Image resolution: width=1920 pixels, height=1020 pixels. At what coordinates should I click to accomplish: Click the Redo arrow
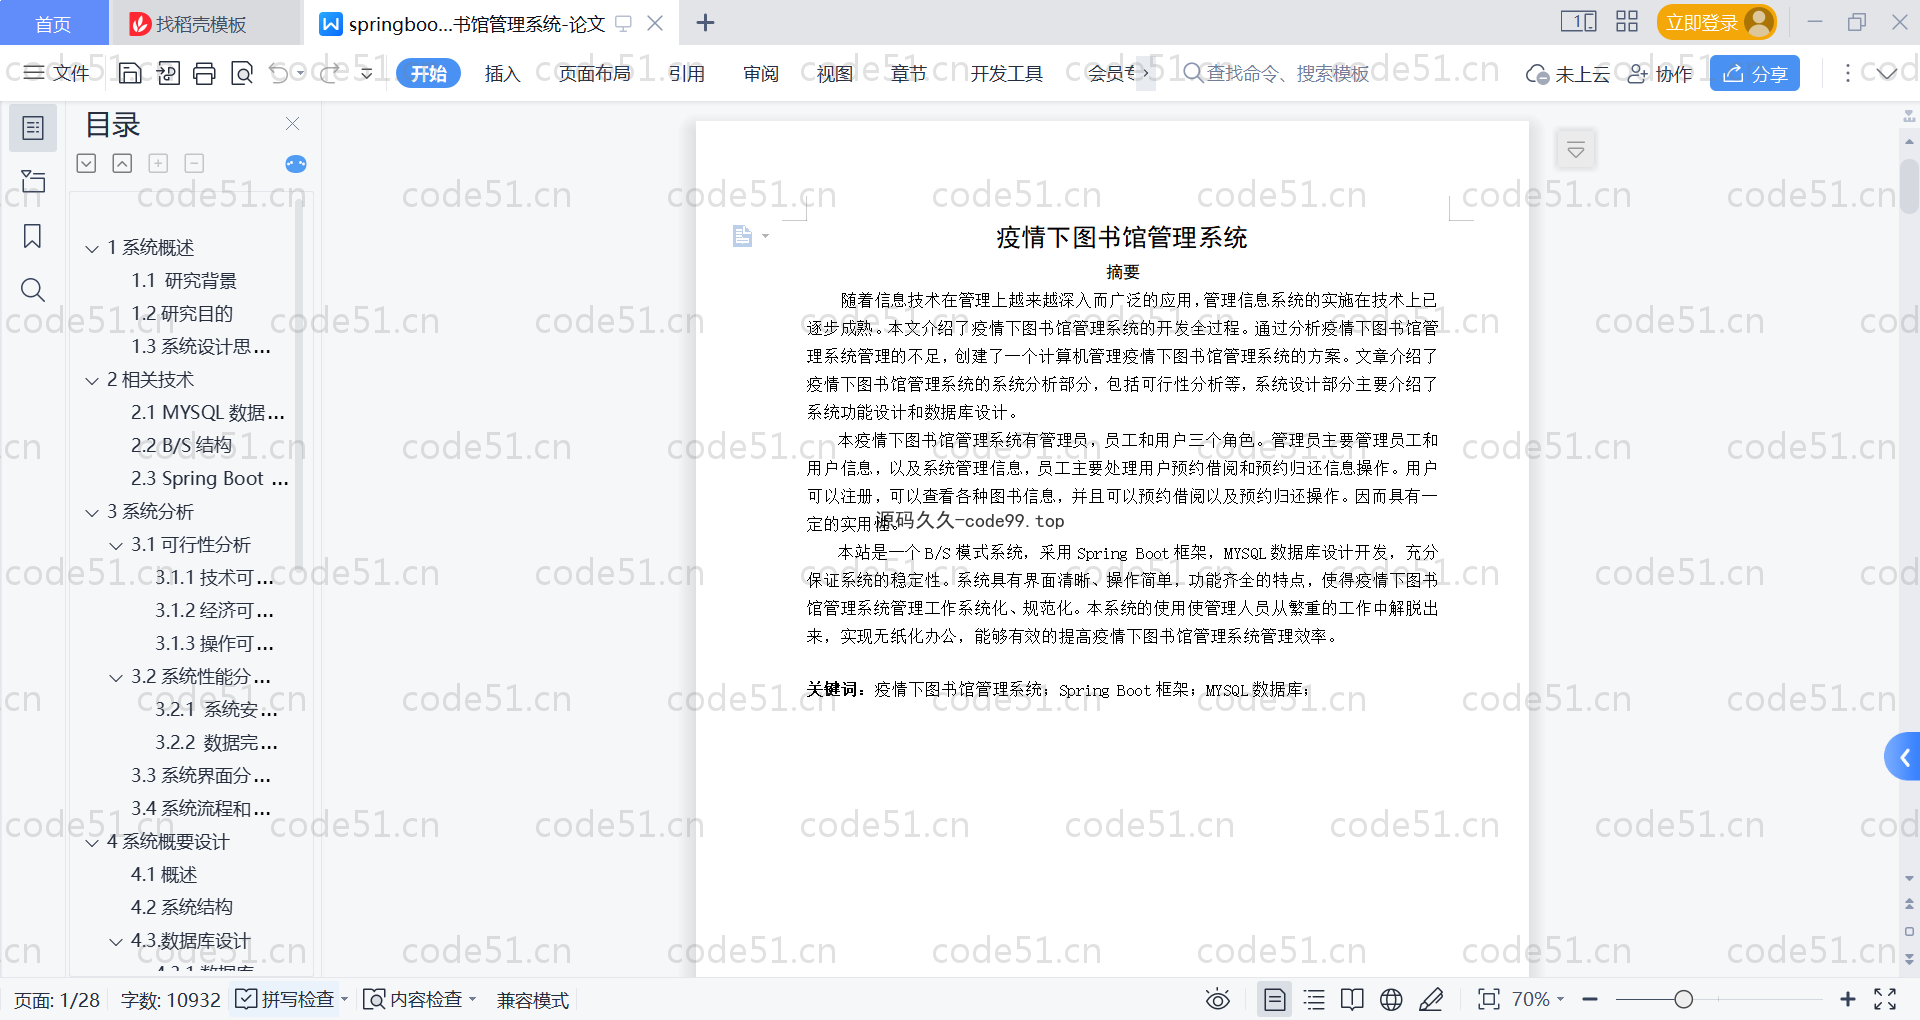click(x=329, y=73)
